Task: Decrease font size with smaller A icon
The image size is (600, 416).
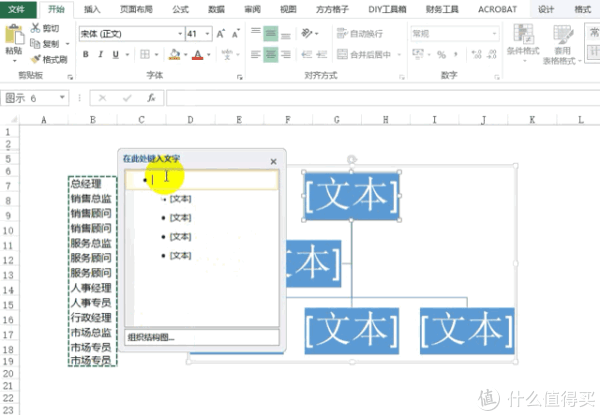Action: 236,34
